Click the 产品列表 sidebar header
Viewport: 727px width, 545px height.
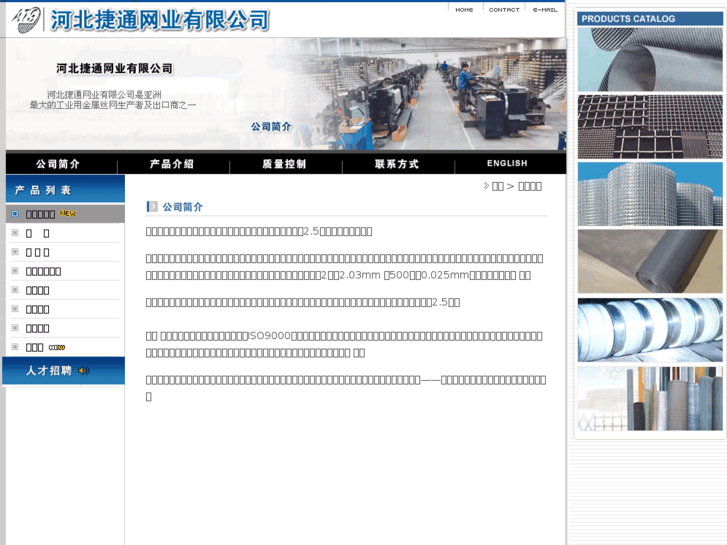pos(65,189)
